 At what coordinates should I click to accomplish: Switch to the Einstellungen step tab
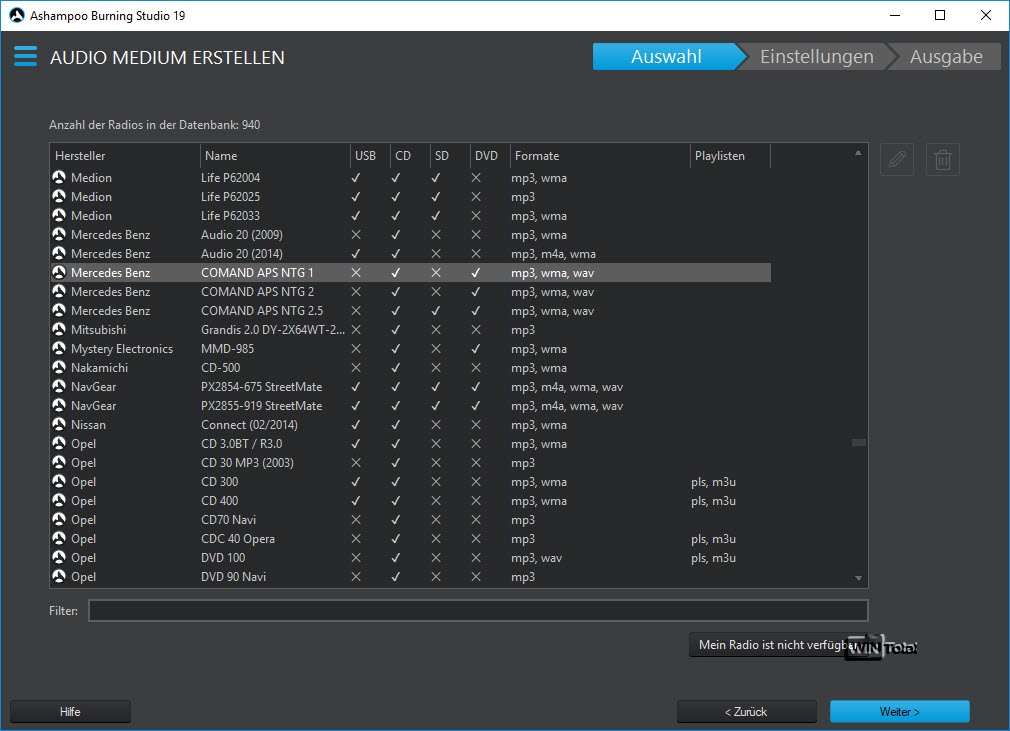point(816,57)
